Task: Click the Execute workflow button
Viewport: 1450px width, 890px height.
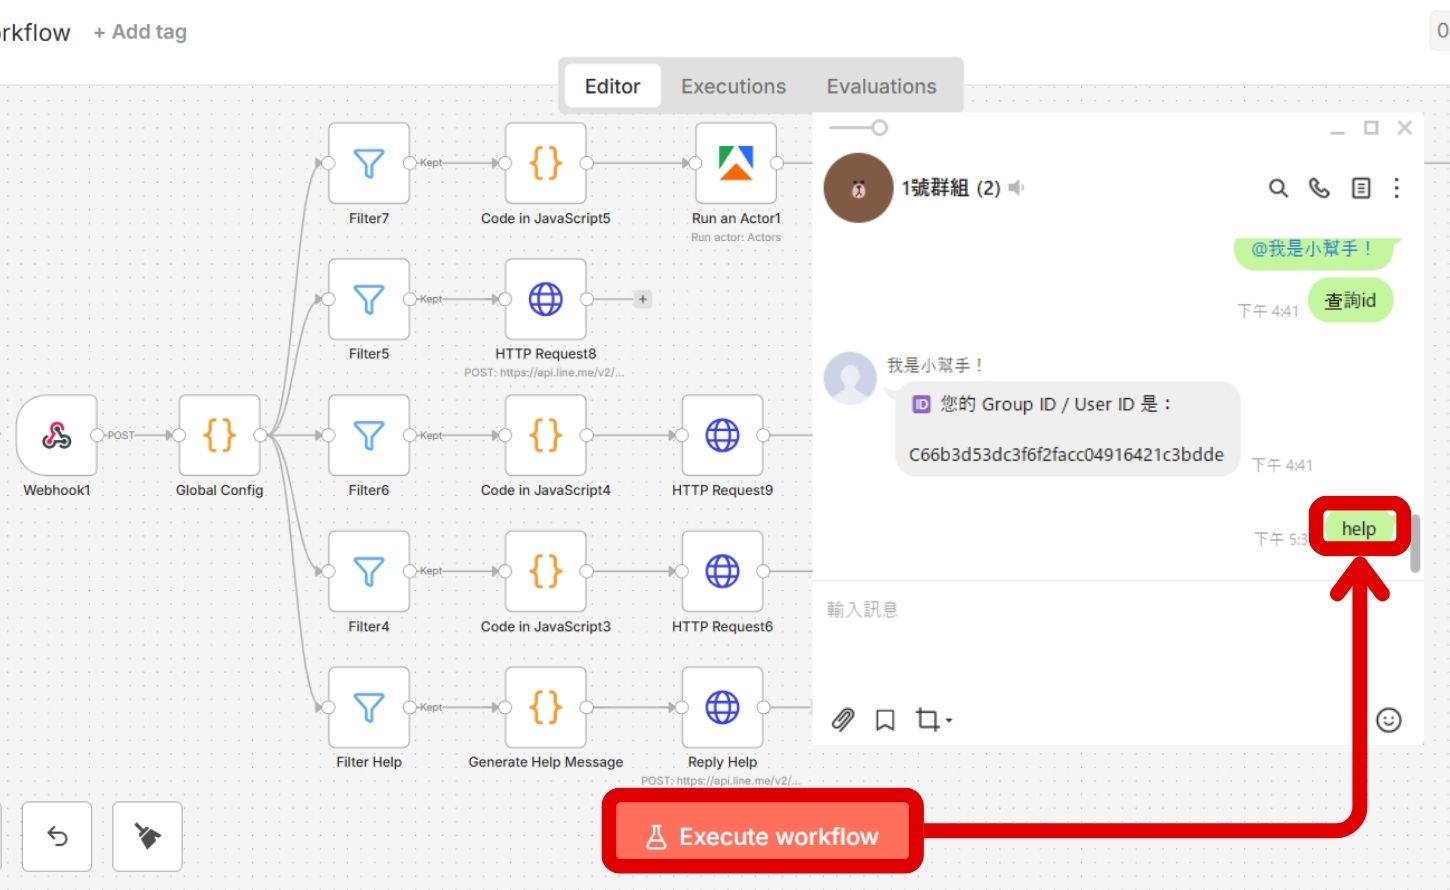Action: 762,836
